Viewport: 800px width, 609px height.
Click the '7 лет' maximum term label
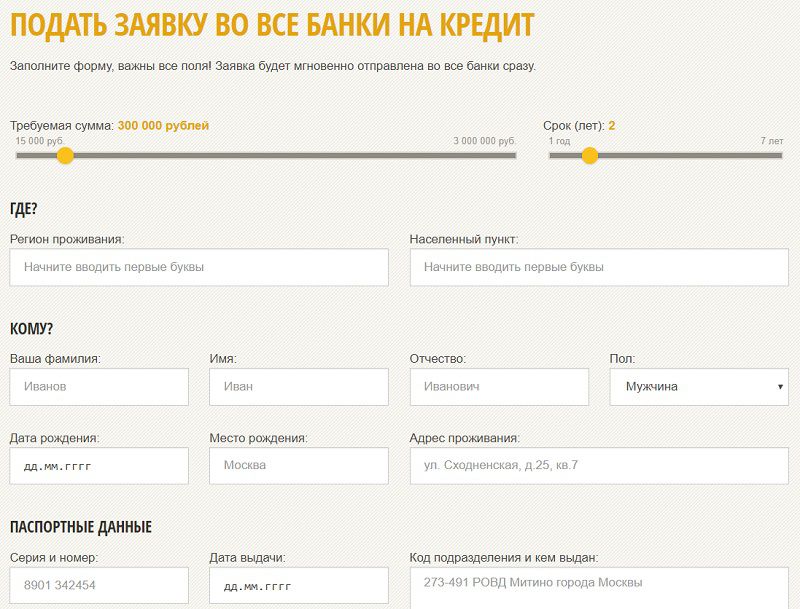771,141
